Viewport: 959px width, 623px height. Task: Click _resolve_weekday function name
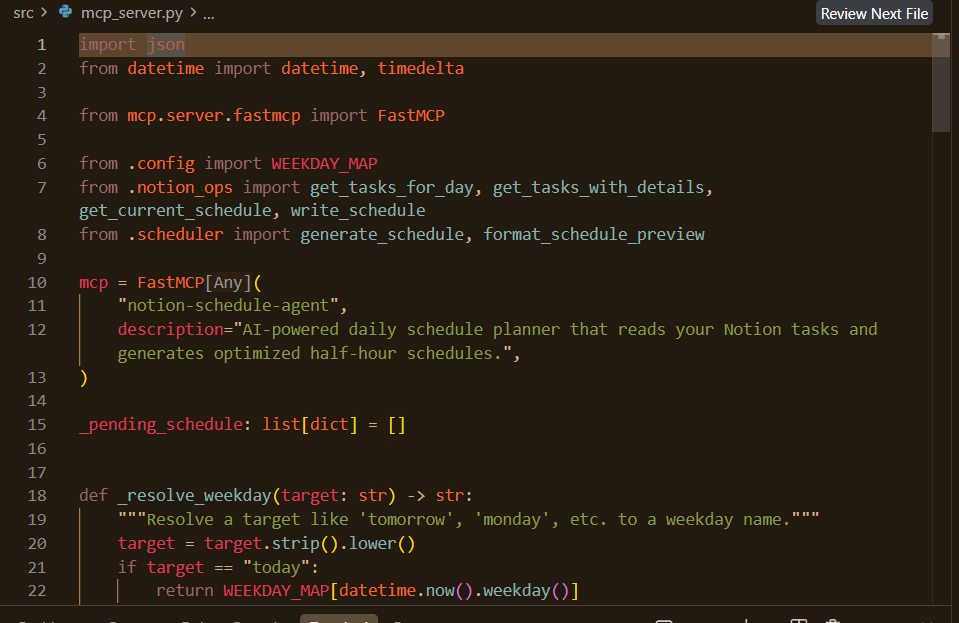[194, 496]
